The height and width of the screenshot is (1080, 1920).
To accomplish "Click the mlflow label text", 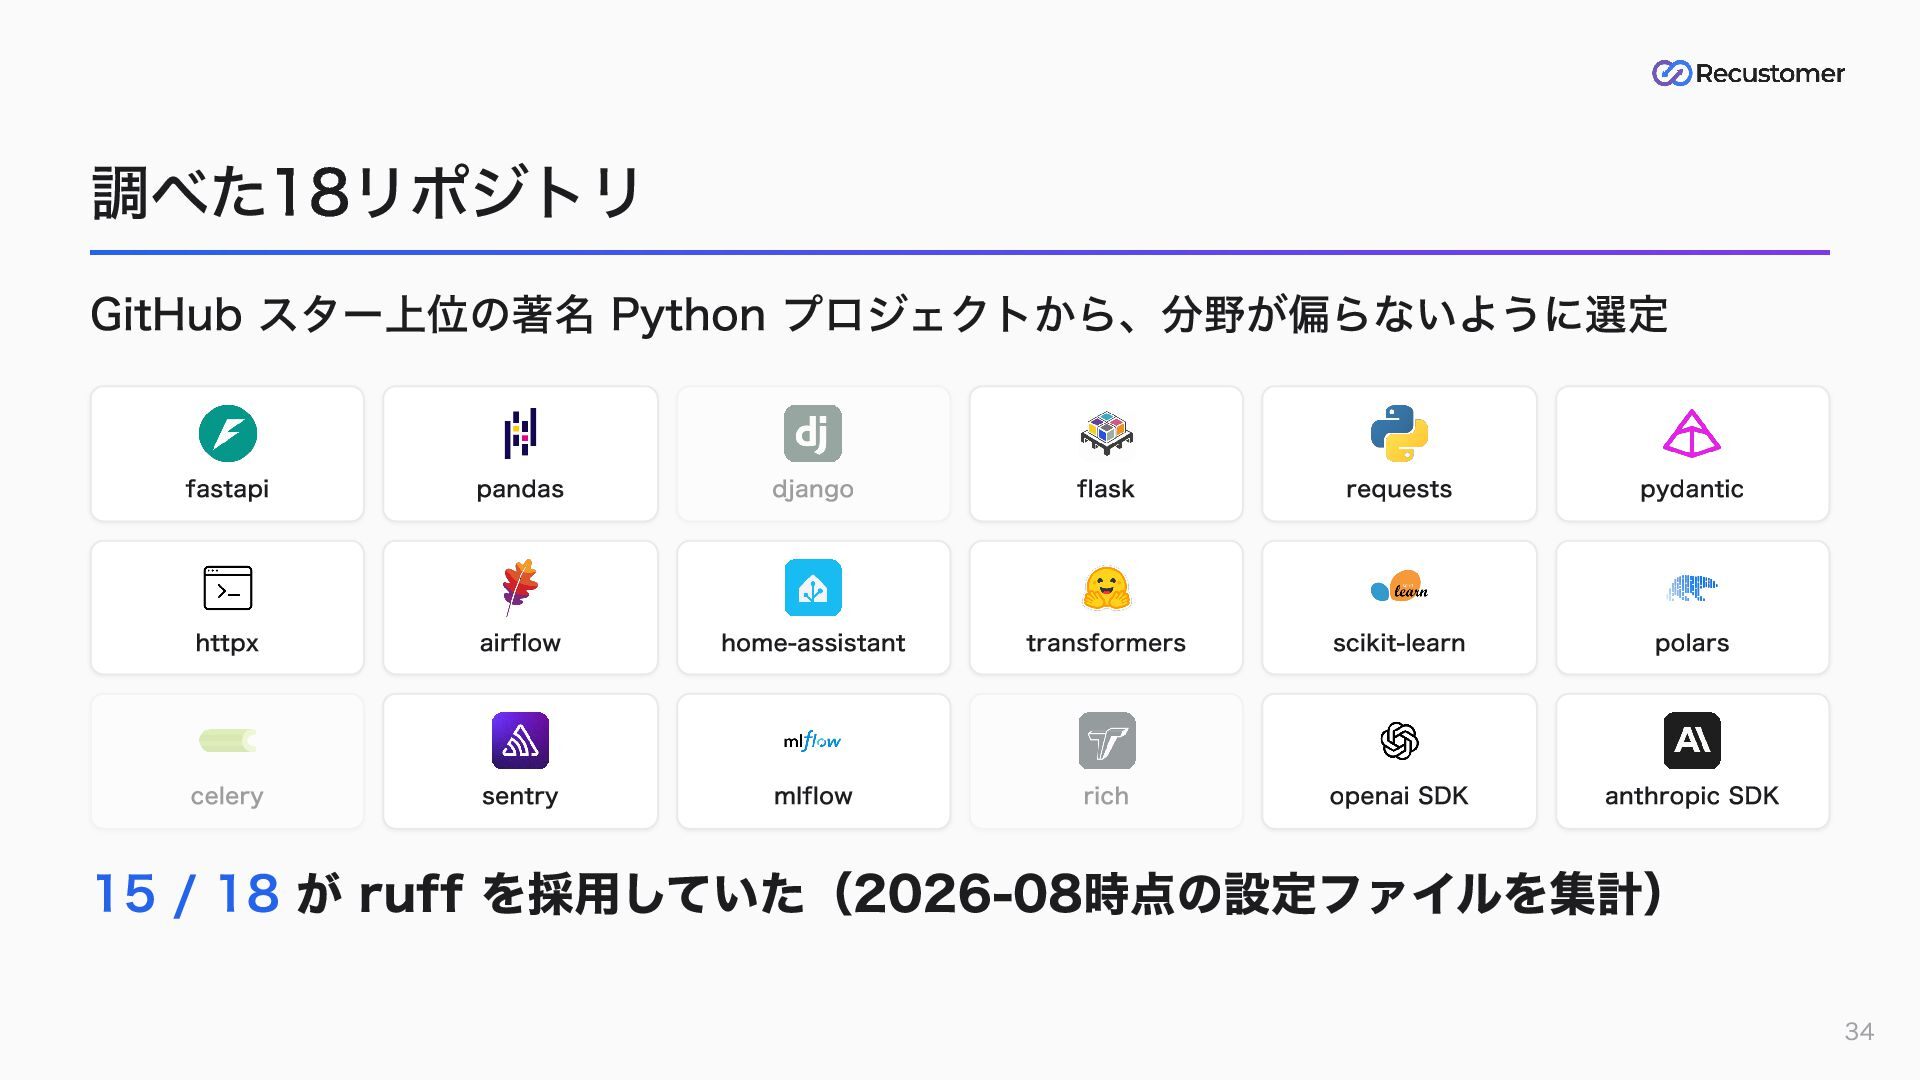I will (813, 796).
